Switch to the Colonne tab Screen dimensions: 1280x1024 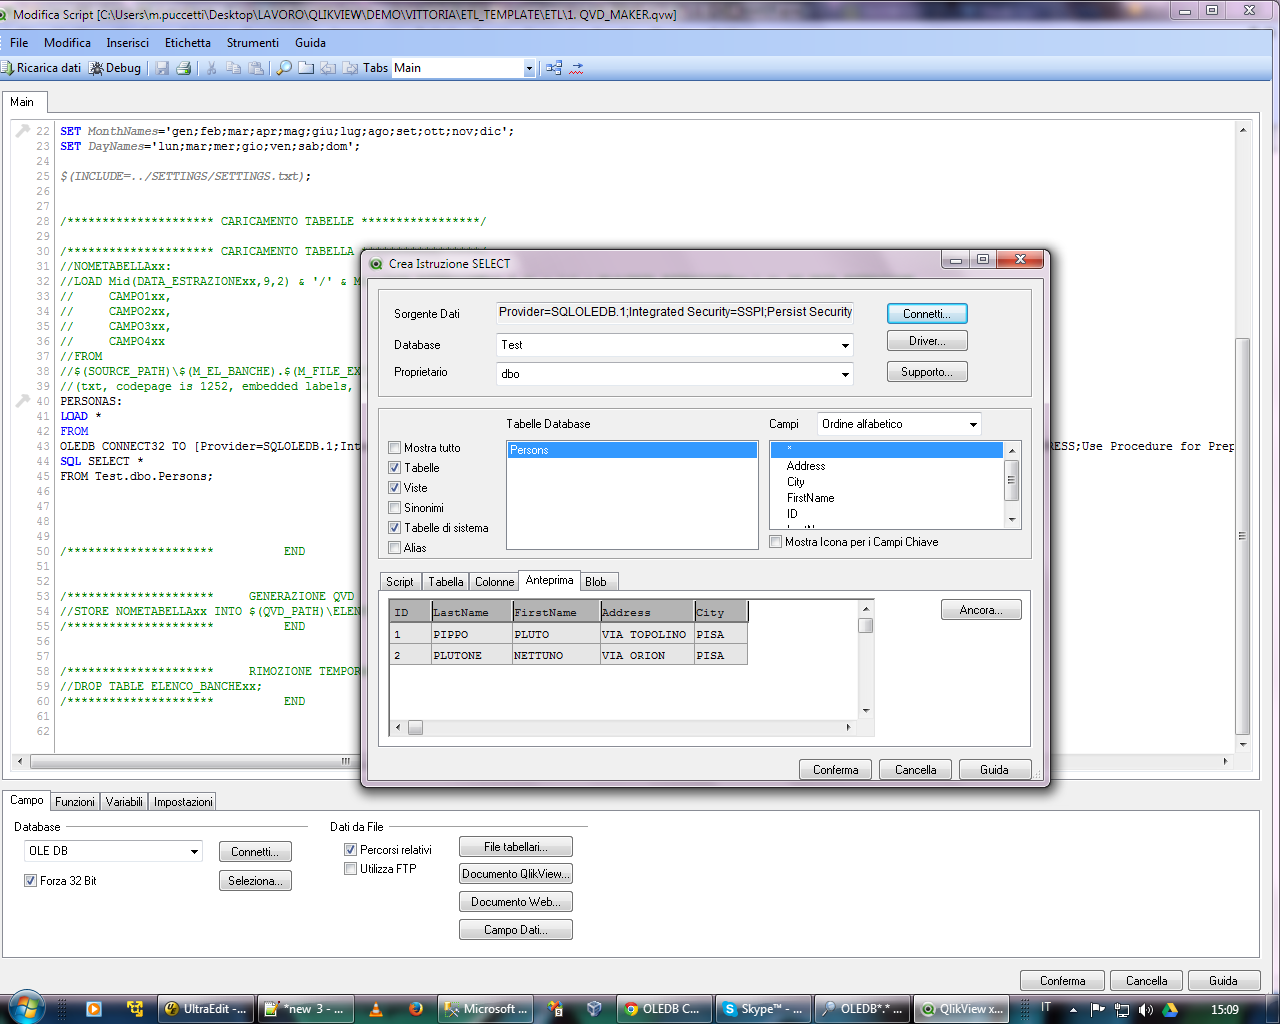tap(494, 582)
